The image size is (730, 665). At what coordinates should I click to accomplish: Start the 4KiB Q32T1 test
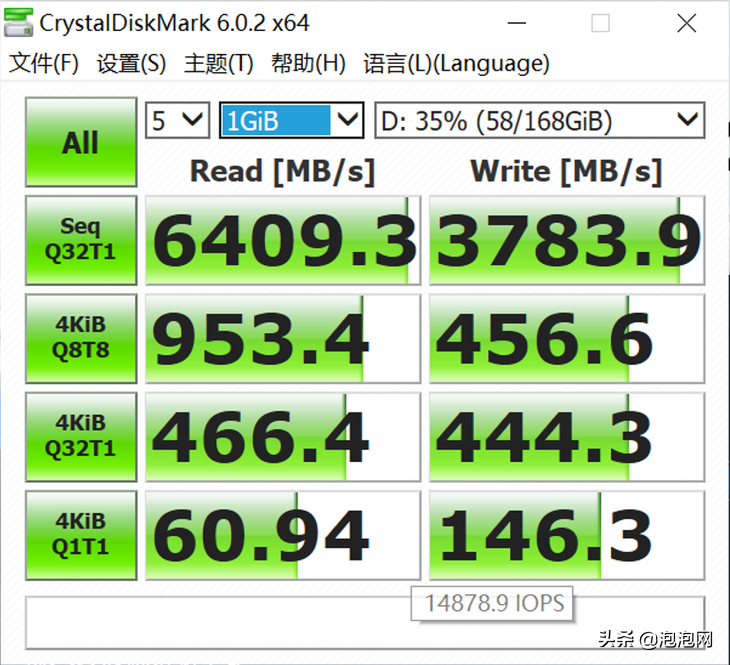point(81,437)
